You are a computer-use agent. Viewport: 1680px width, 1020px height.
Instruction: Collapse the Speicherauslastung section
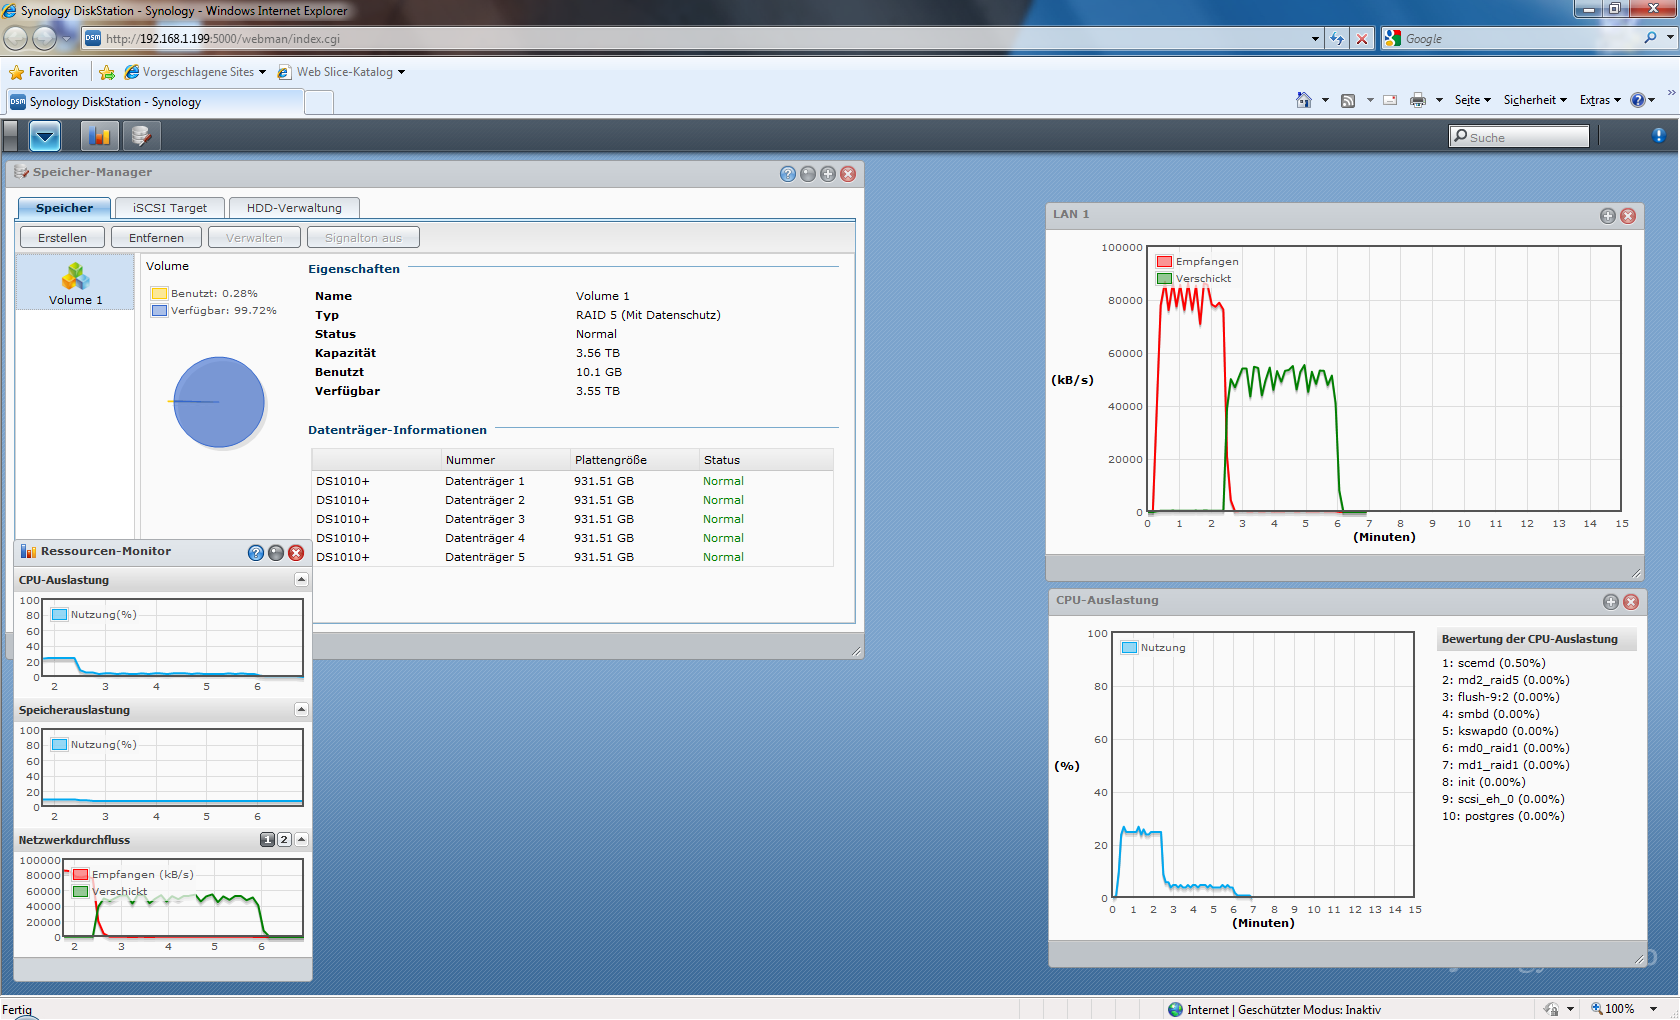301,710
